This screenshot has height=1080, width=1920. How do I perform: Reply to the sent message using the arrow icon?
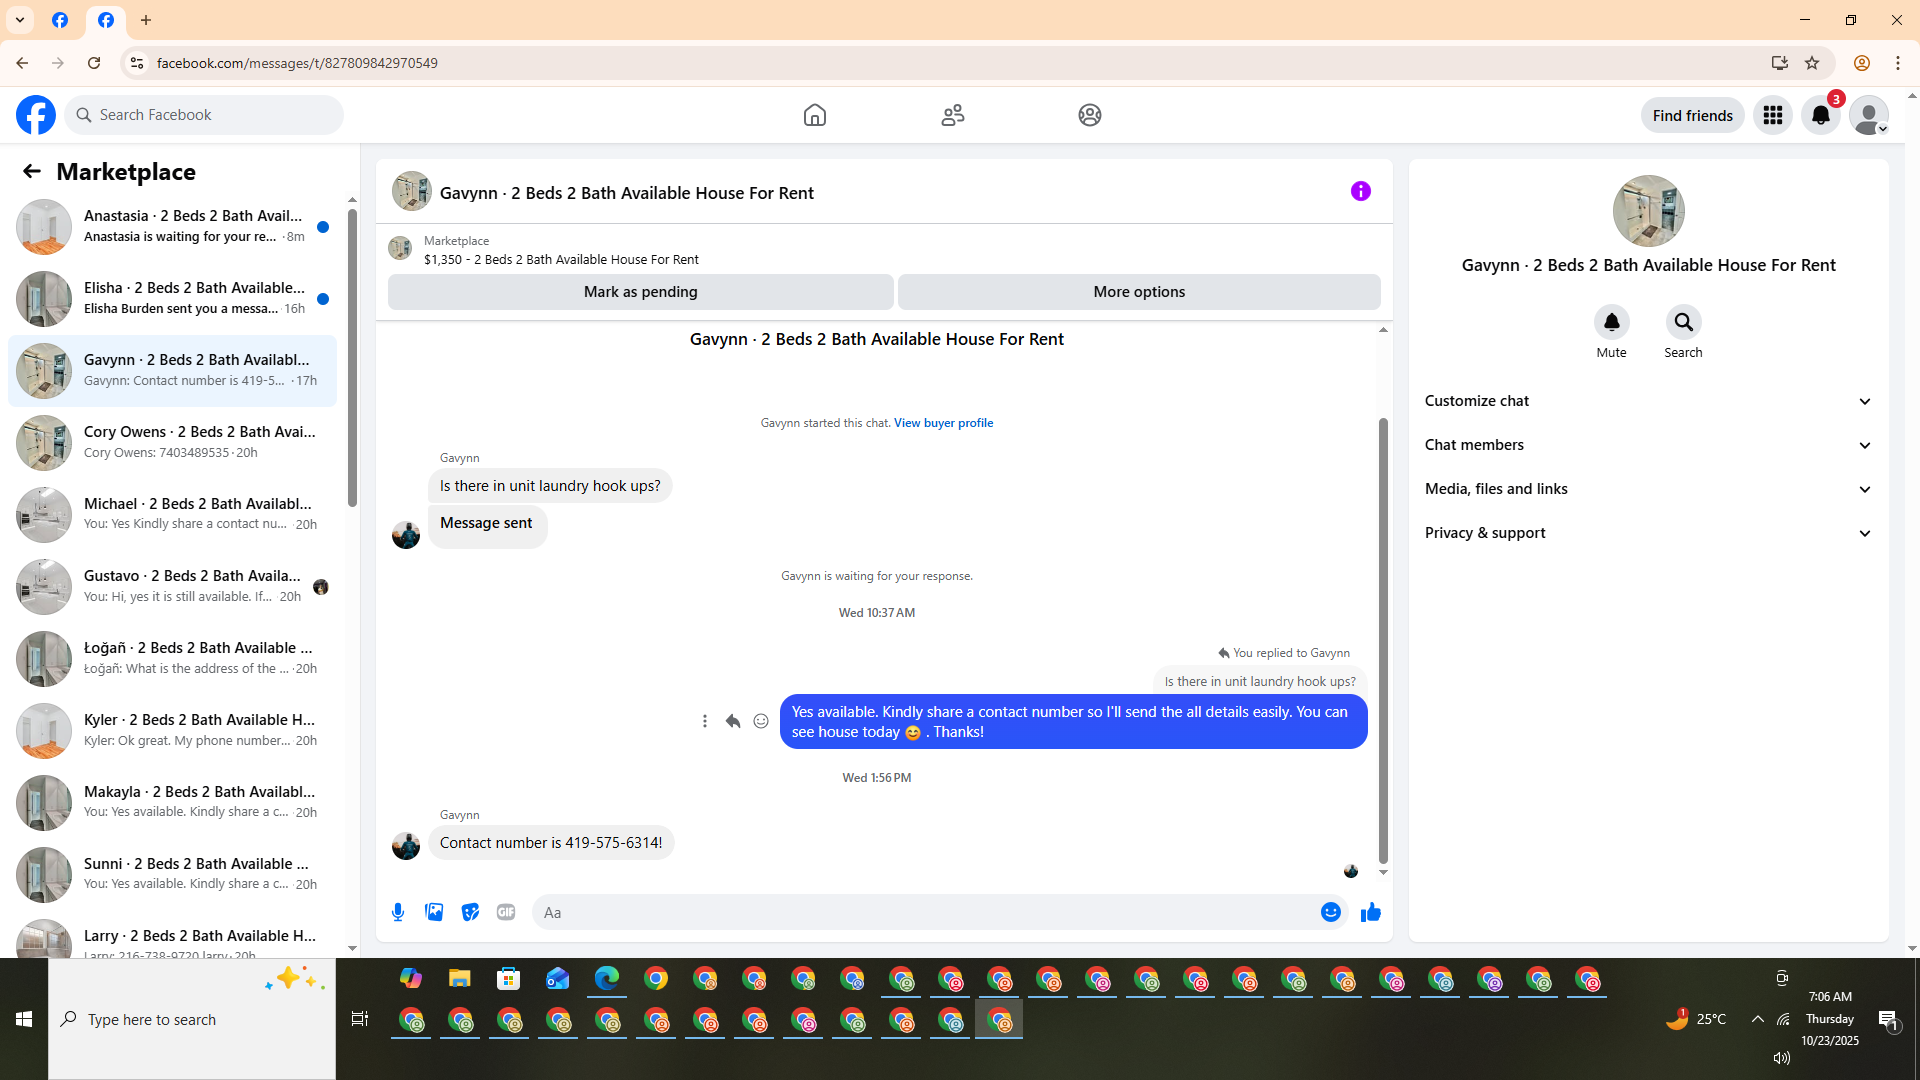tap(733, 721)
